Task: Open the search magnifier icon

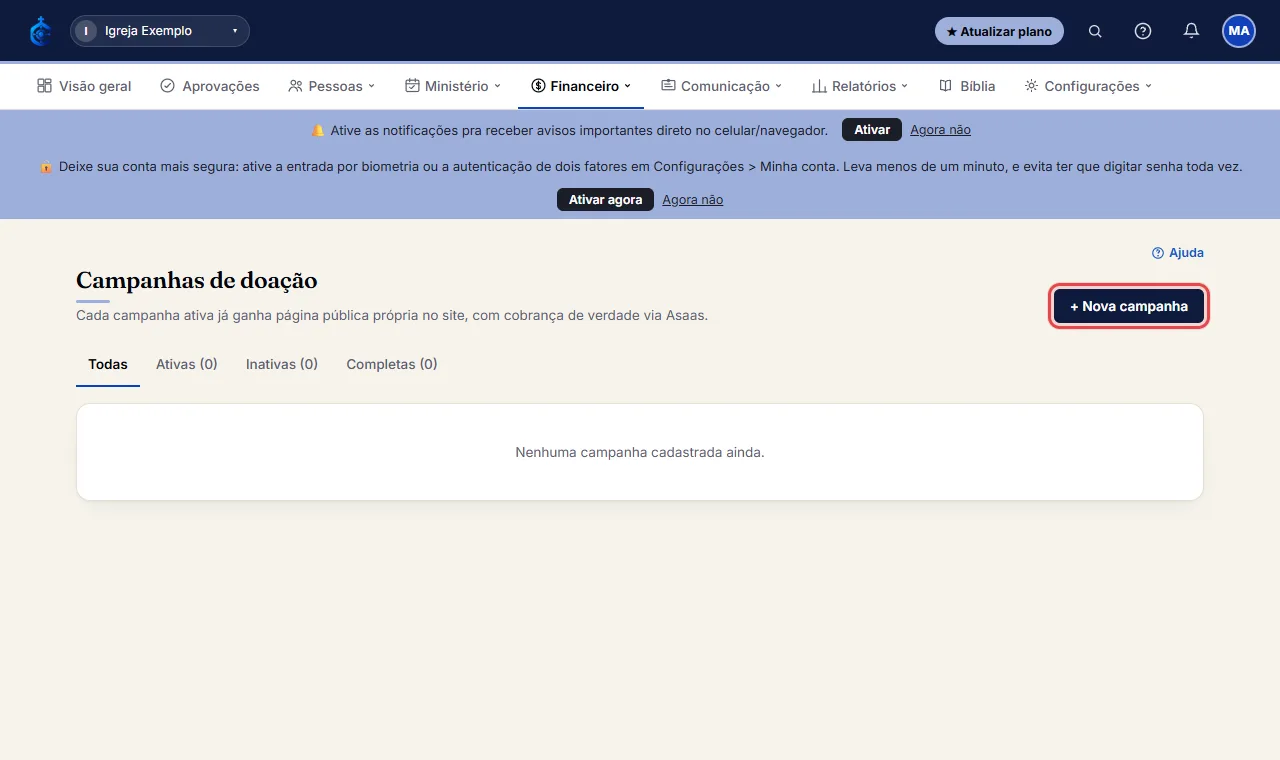Action: pyautogui.click(x=1095, y=31)
